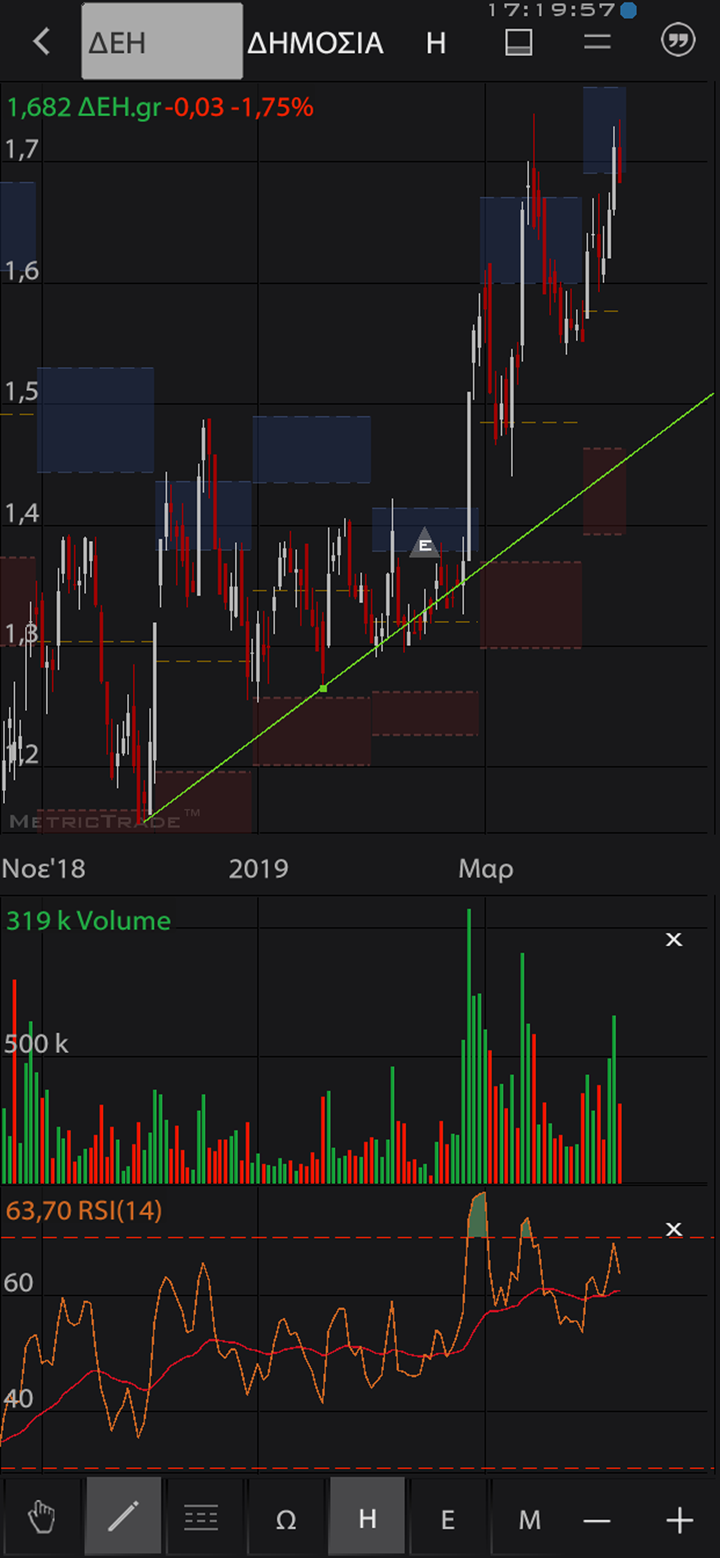720x1558 pixels.
Task: Close the Volume indicator panel
Action: coord(674,939)
